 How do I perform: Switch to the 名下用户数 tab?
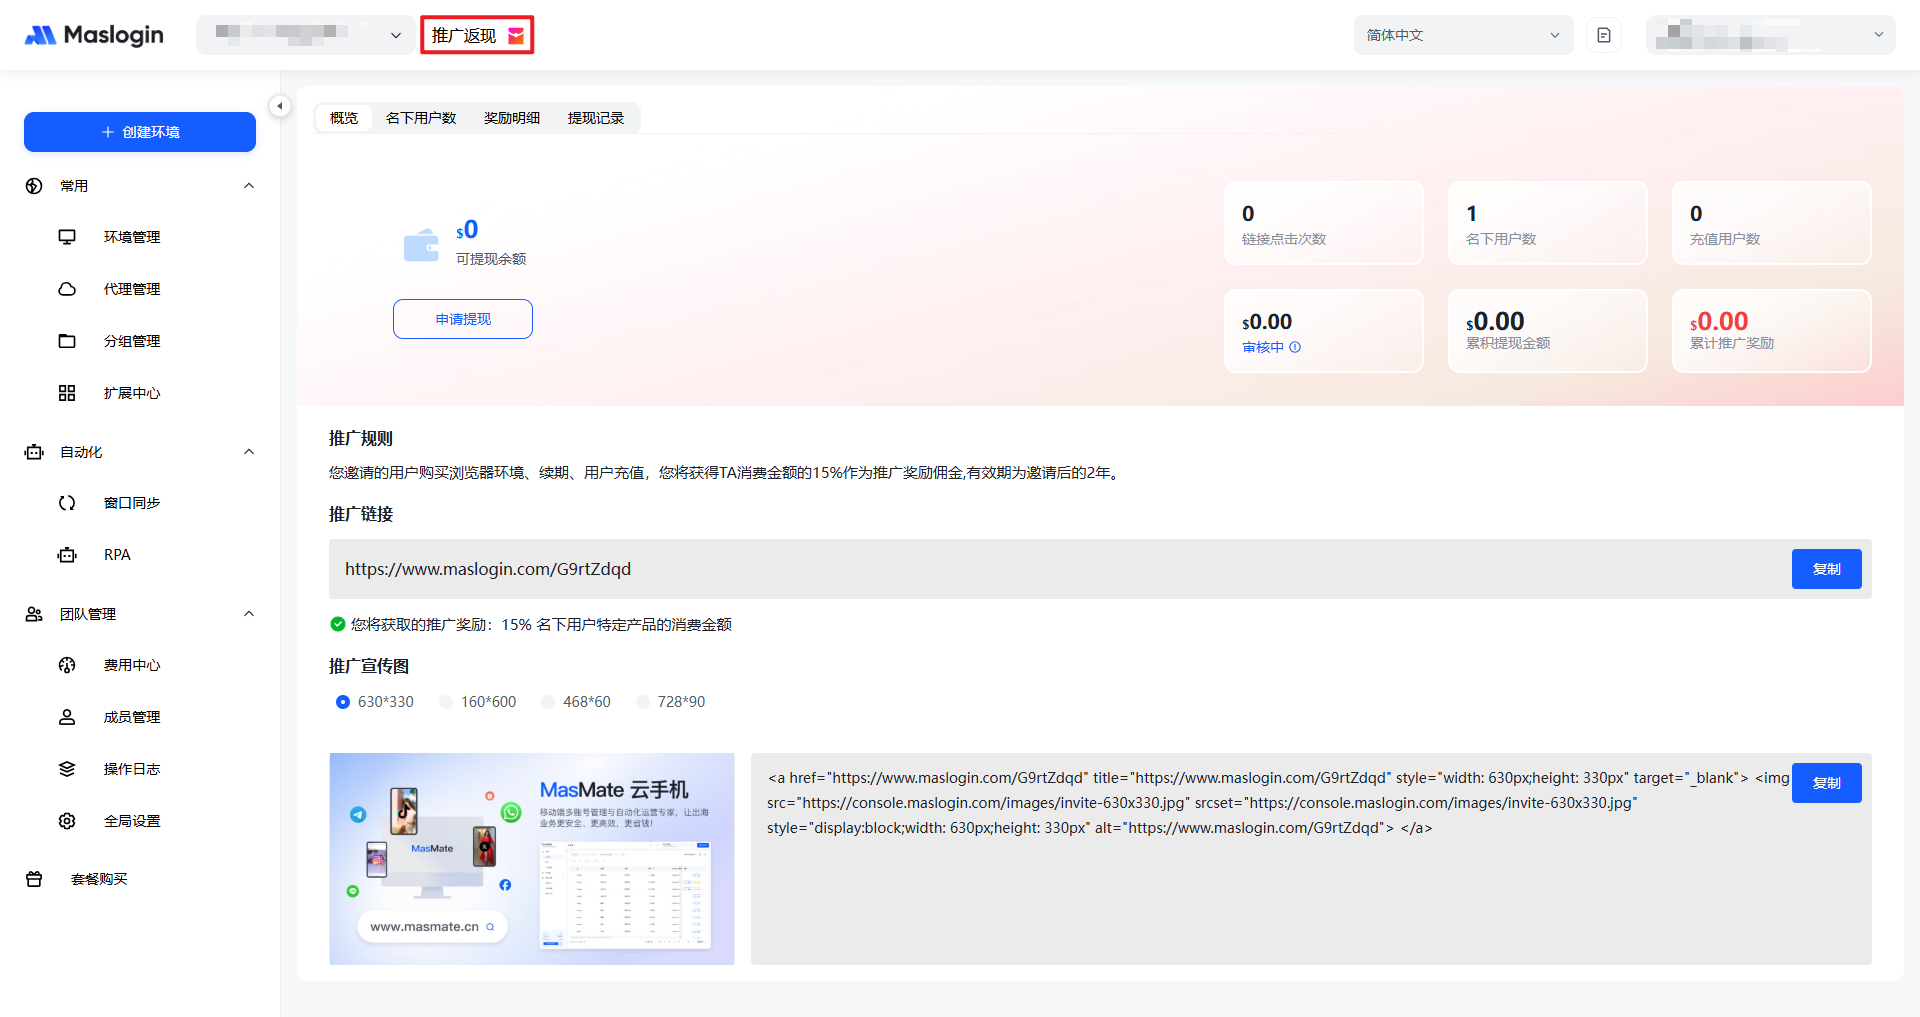pyautogui.click(x=421, y=118)
